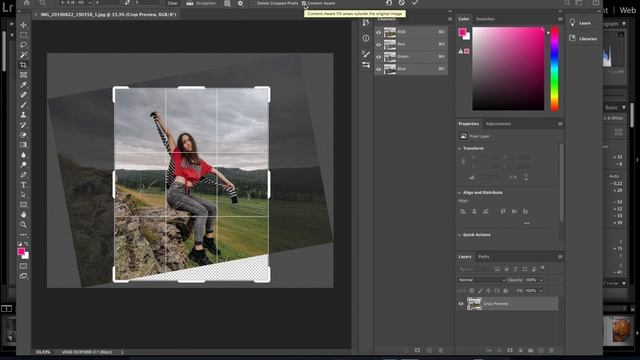Open the Layers panel menu
640x360 pixels.
click(560, 257)
